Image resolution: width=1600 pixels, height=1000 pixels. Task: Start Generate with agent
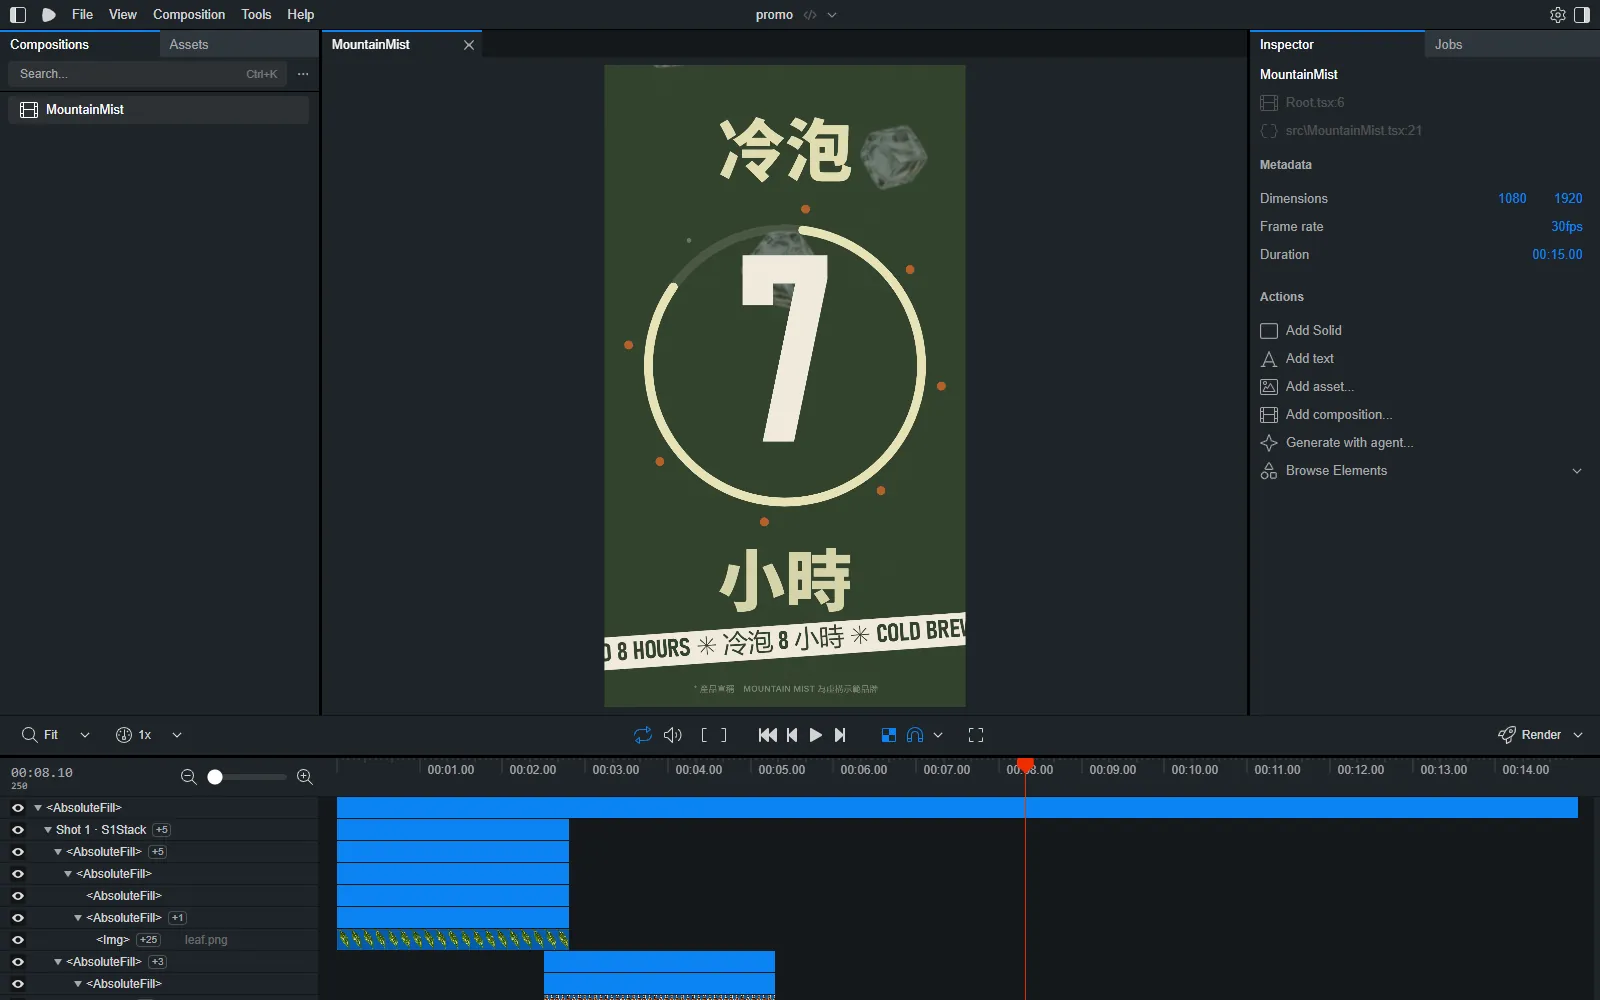[x=1337, y=443]
